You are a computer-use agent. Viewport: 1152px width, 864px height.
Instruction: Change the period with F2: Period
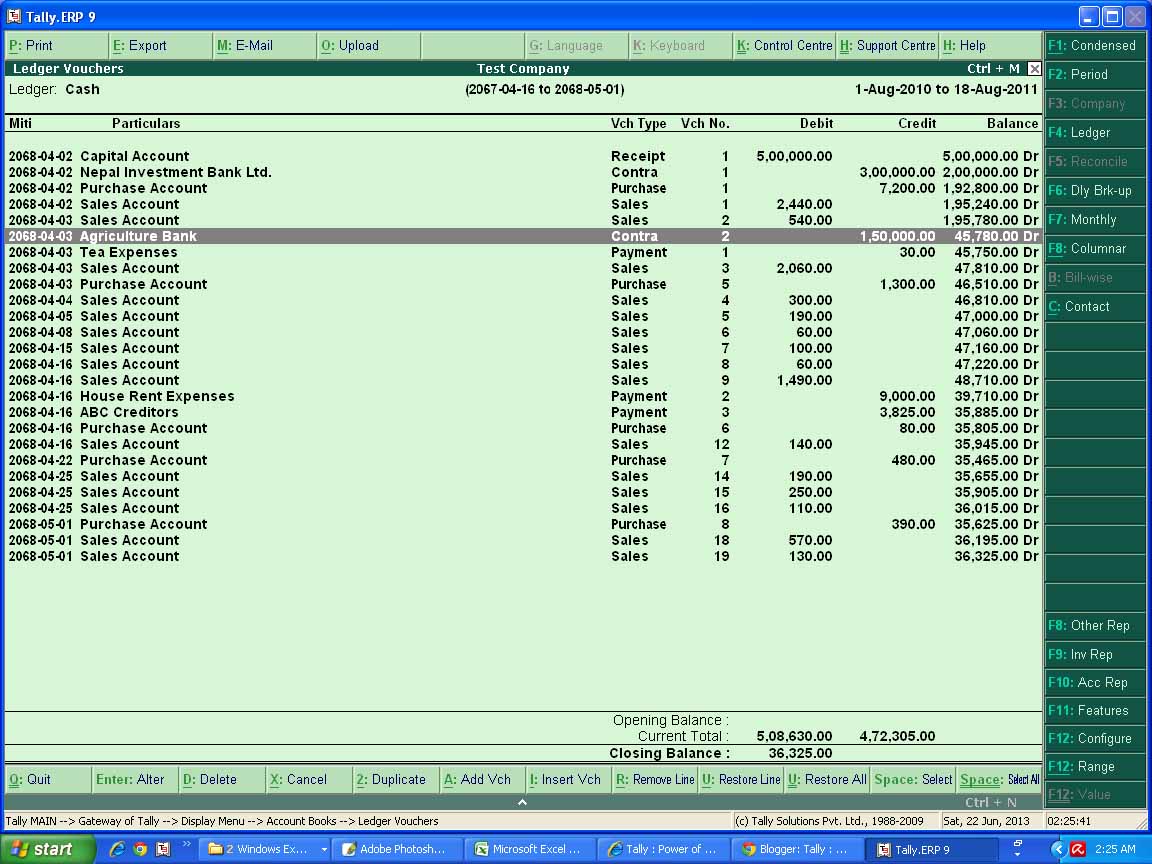(x=1095, y=74)
